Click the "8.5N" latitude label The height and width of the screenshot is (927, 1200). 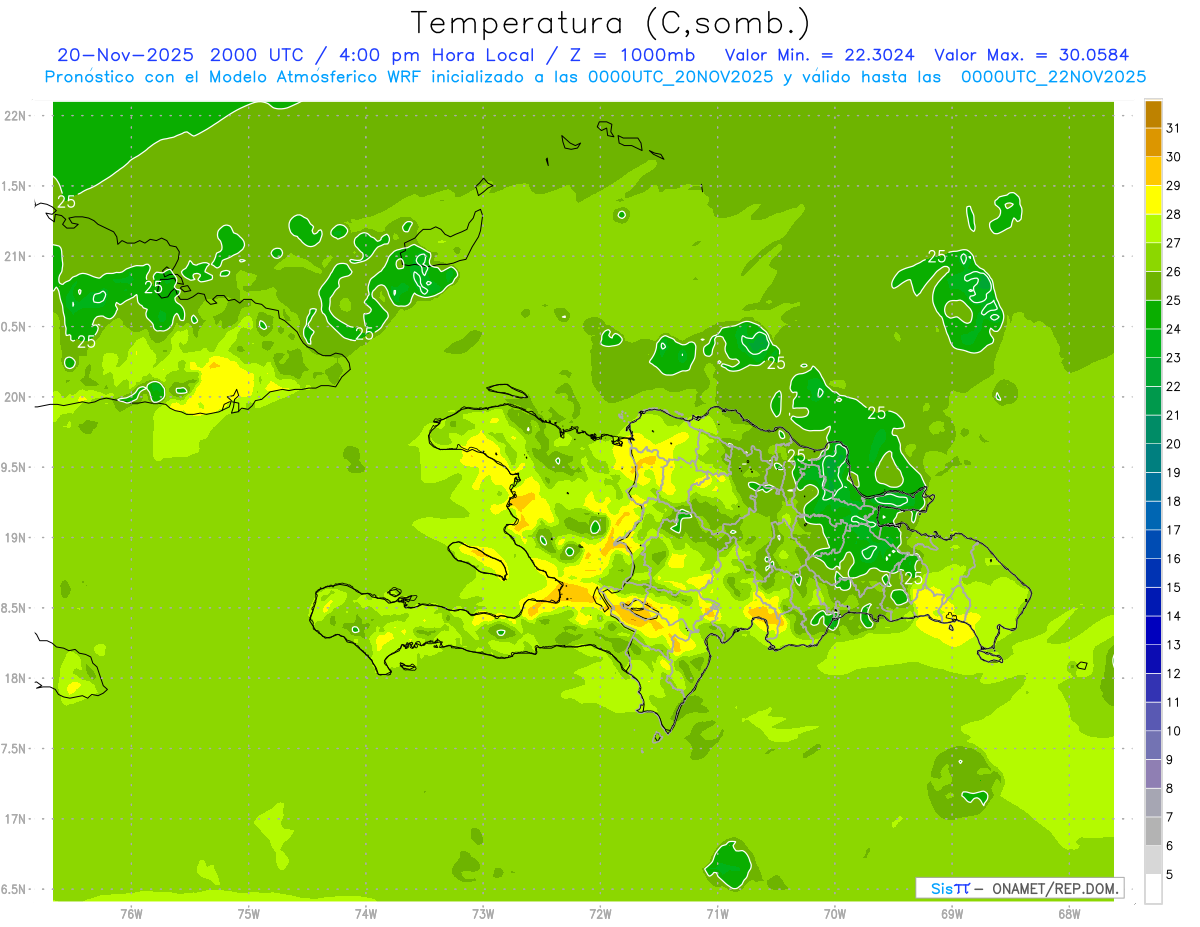click(14, 608)
